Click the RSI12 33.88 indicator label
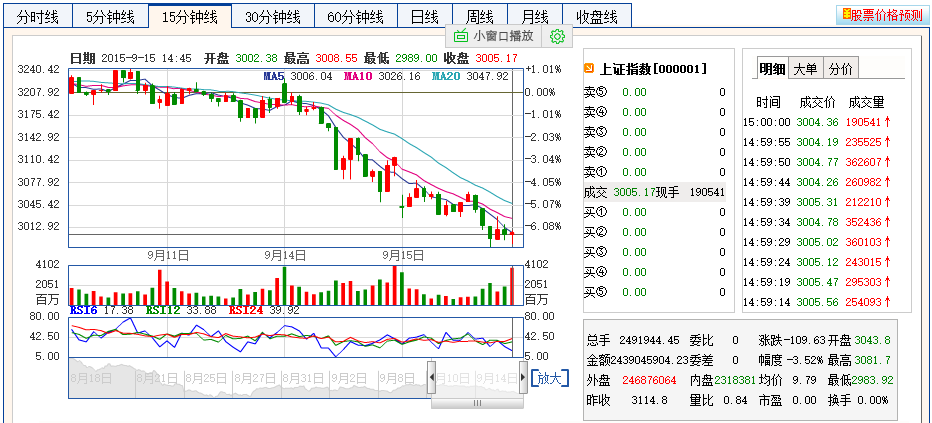 tap(180, 310)
